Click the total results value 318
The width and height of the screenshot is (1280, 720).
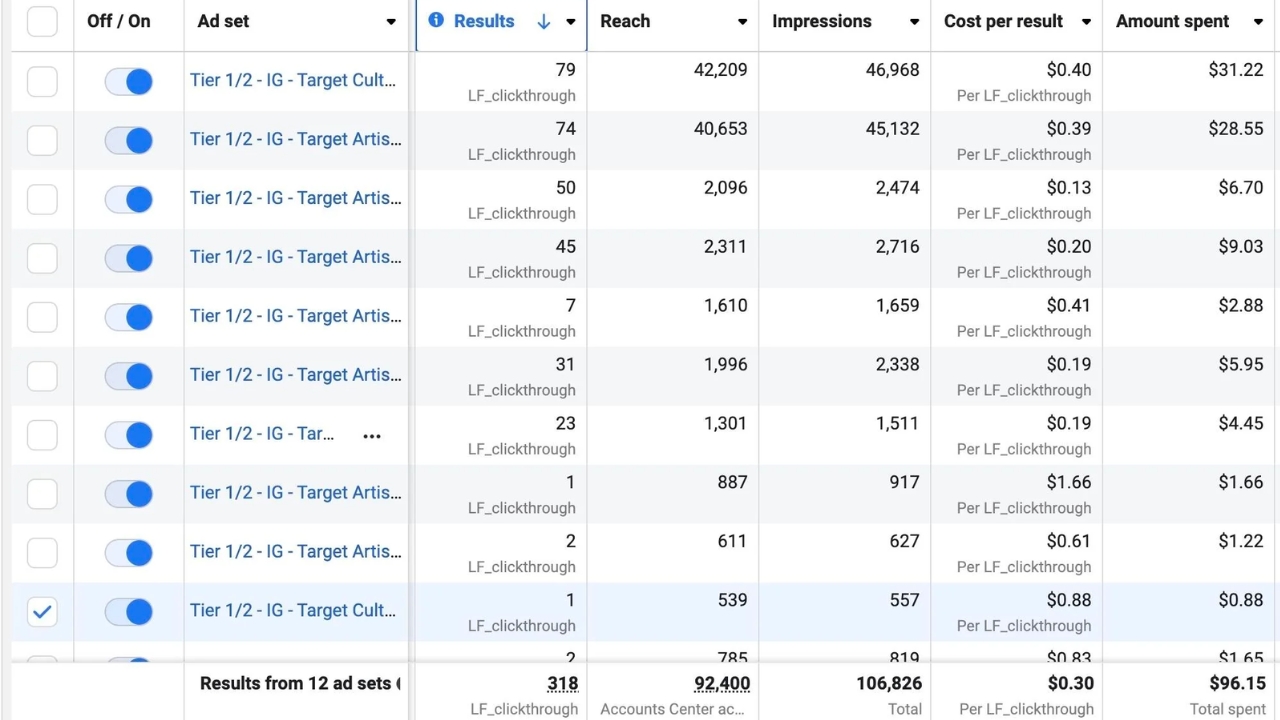(562, 684)
